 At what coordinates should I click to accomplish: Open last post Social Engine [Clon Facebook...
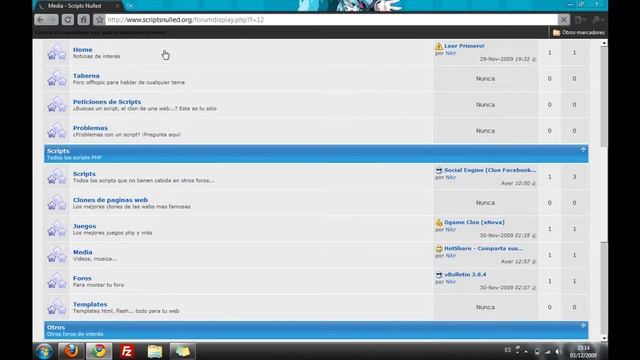(490, 170)
